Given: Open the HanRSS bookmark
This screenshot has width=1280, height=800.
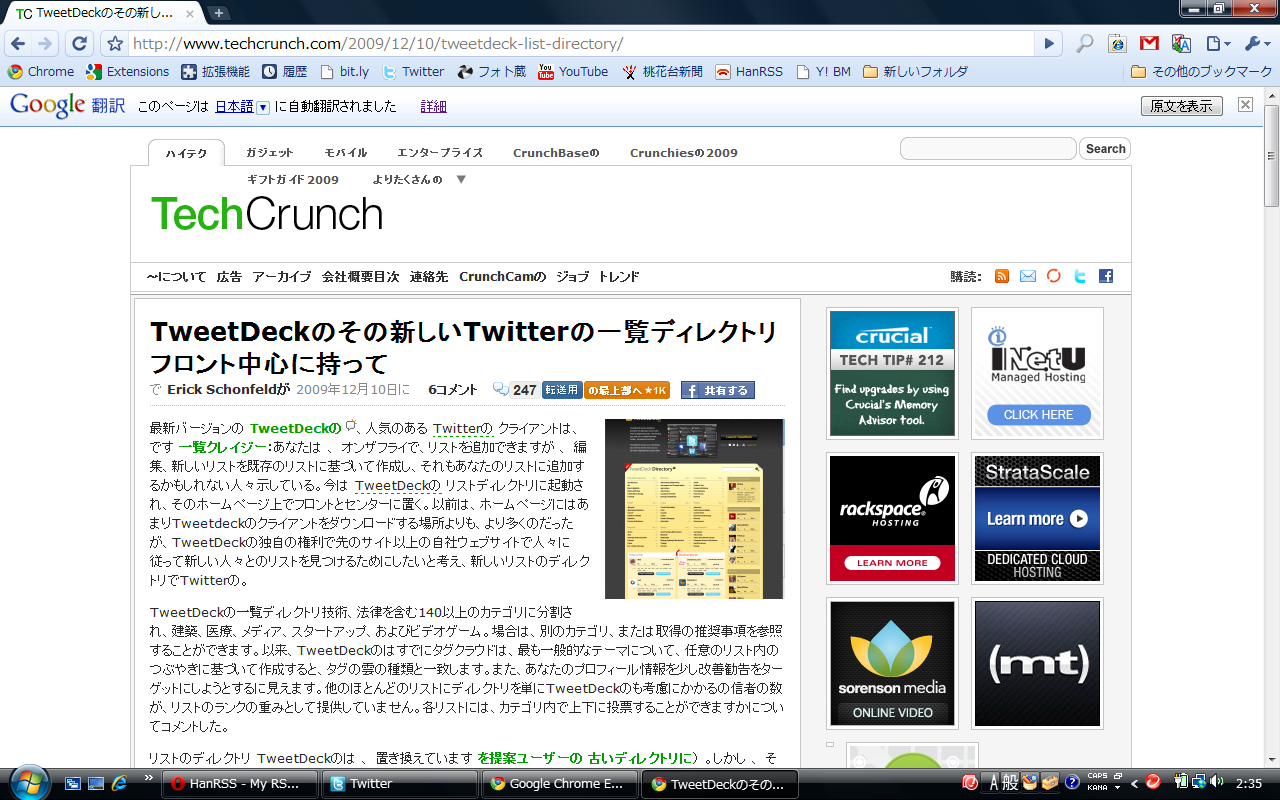Looking at the screenshot, I should (750, 72).
